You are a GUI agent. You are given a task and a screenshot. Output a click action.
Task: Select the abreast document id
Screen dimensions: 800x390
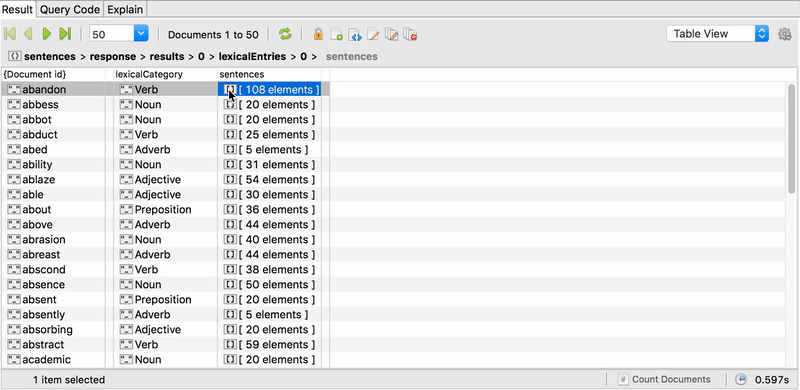tap(41, 255)
